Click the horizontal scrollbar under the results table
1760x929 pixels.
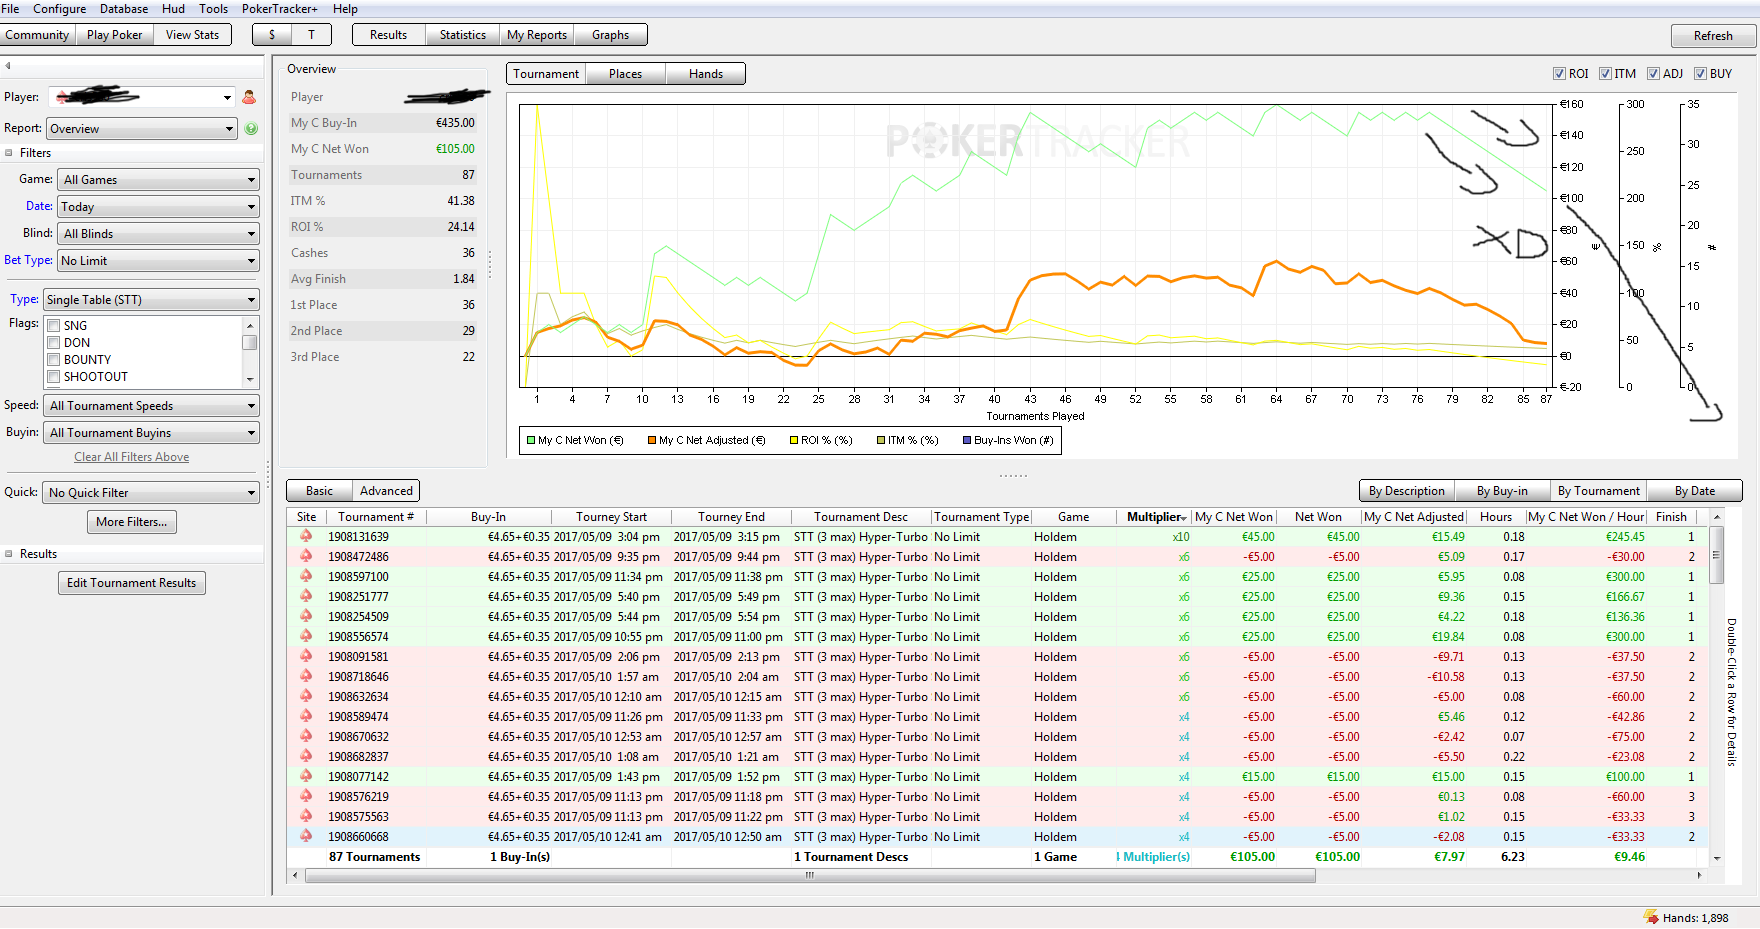tap(810, 875)
